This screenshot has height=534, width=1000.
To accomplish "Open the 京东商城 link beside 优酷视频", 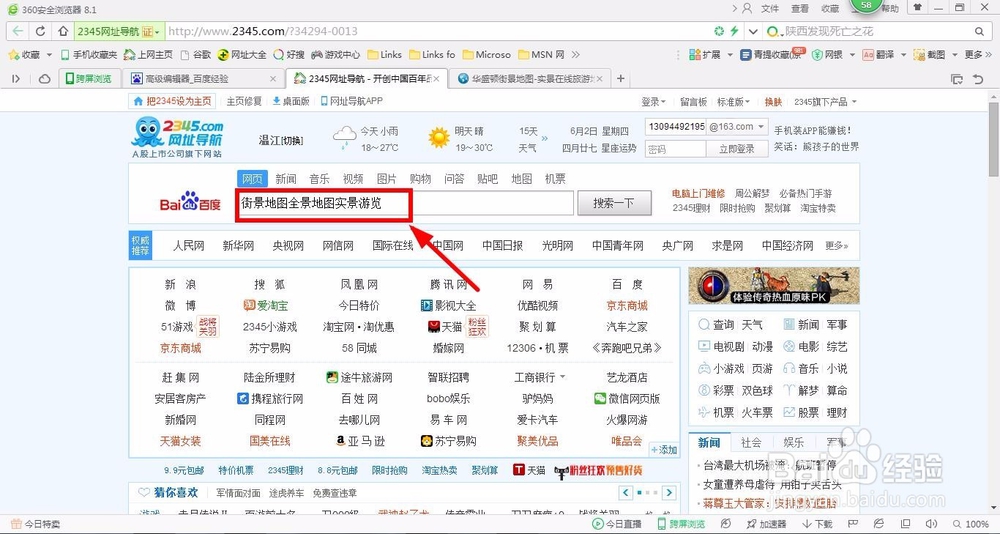I will [x=627, y=306].
